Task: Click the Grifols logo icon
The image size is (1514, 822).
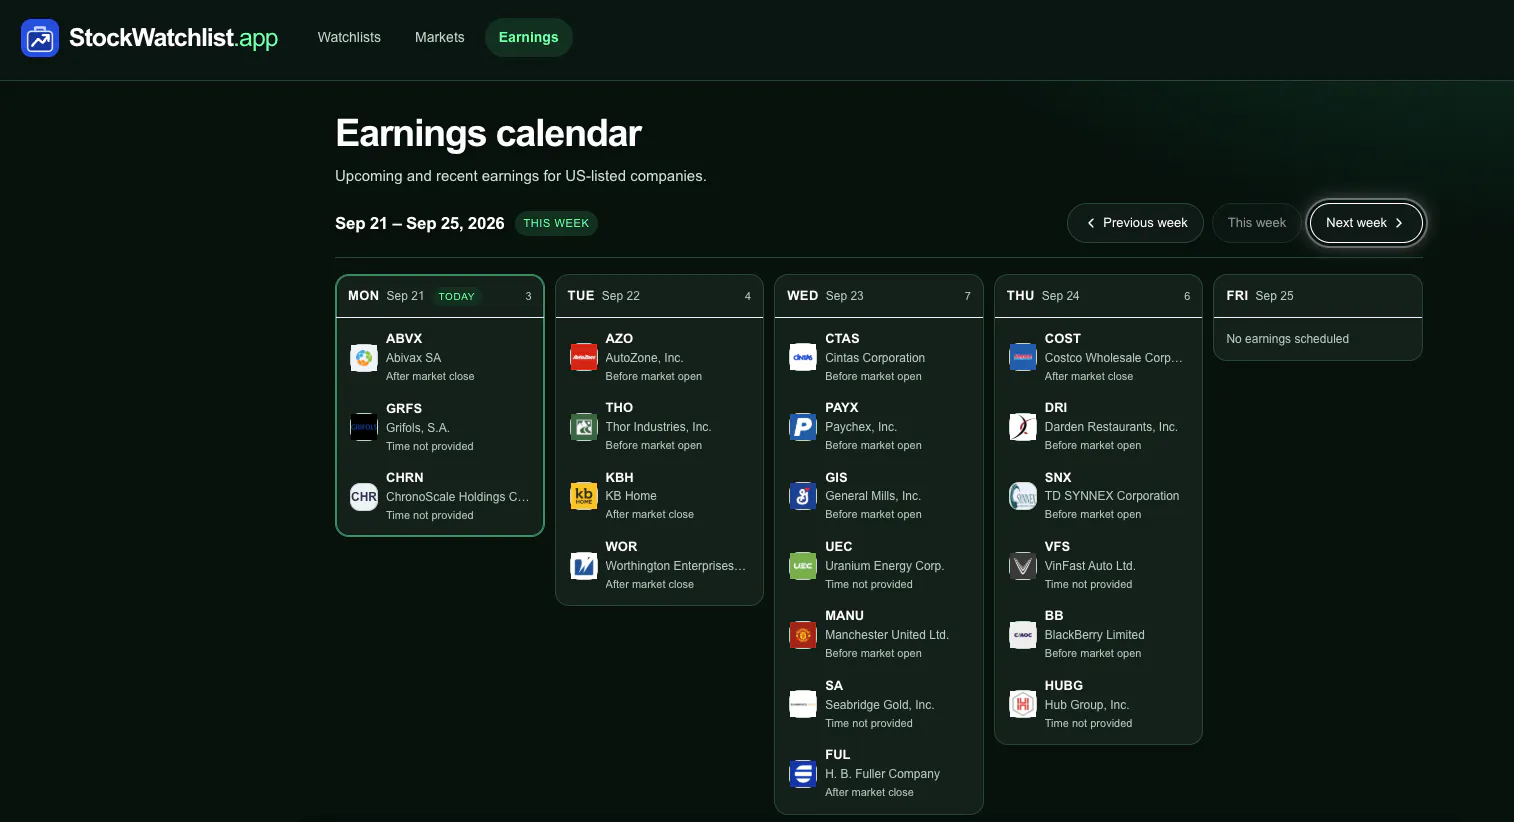Action: (364, 427)
